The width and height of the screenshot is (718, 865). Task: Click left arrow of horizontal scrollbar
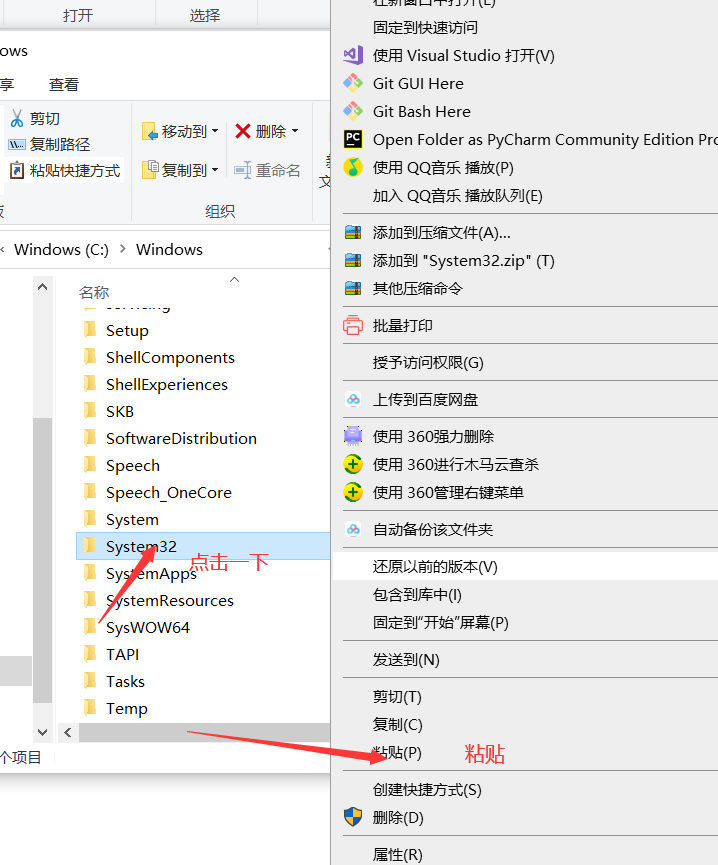pos(68,732)
